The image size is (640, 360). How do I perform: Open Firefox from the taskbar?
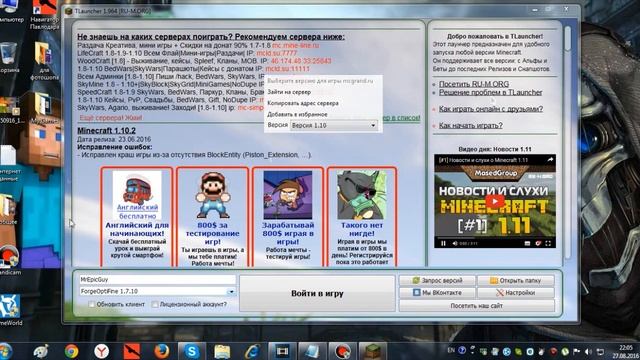(x=162, y=351)
